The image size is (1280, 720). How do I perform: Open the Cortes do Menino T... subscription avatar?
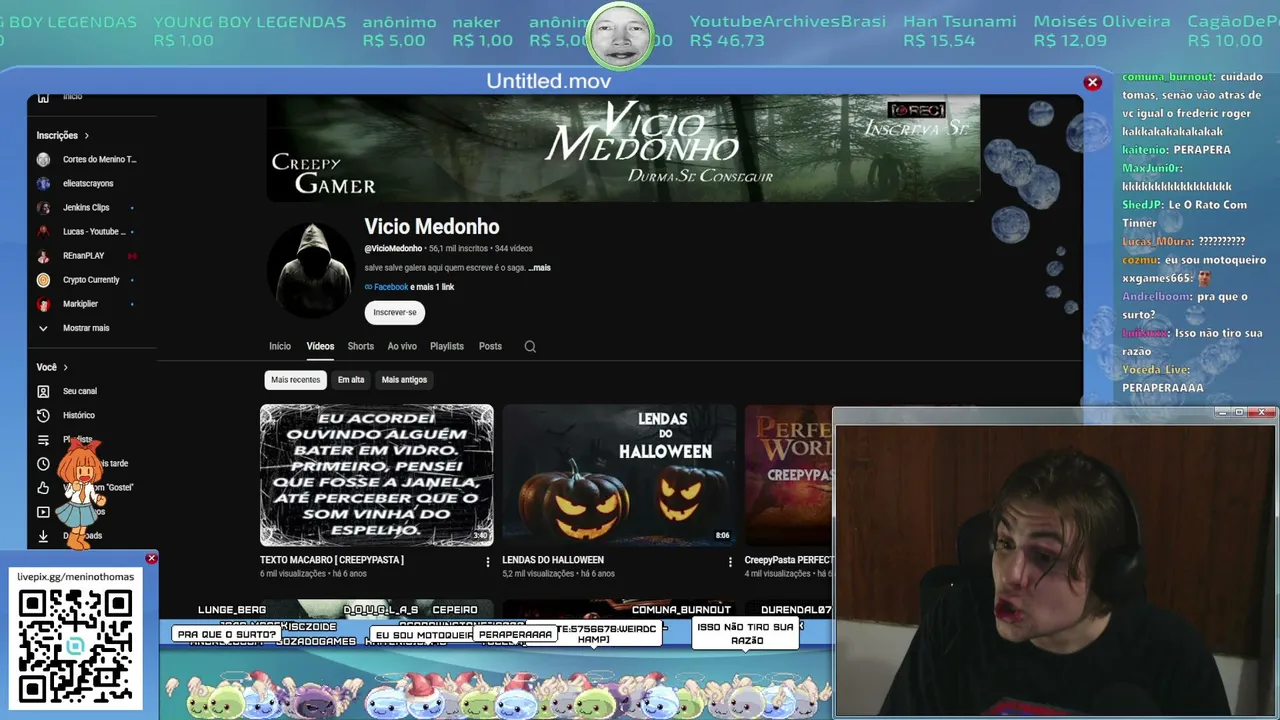[x=43, y=160]
